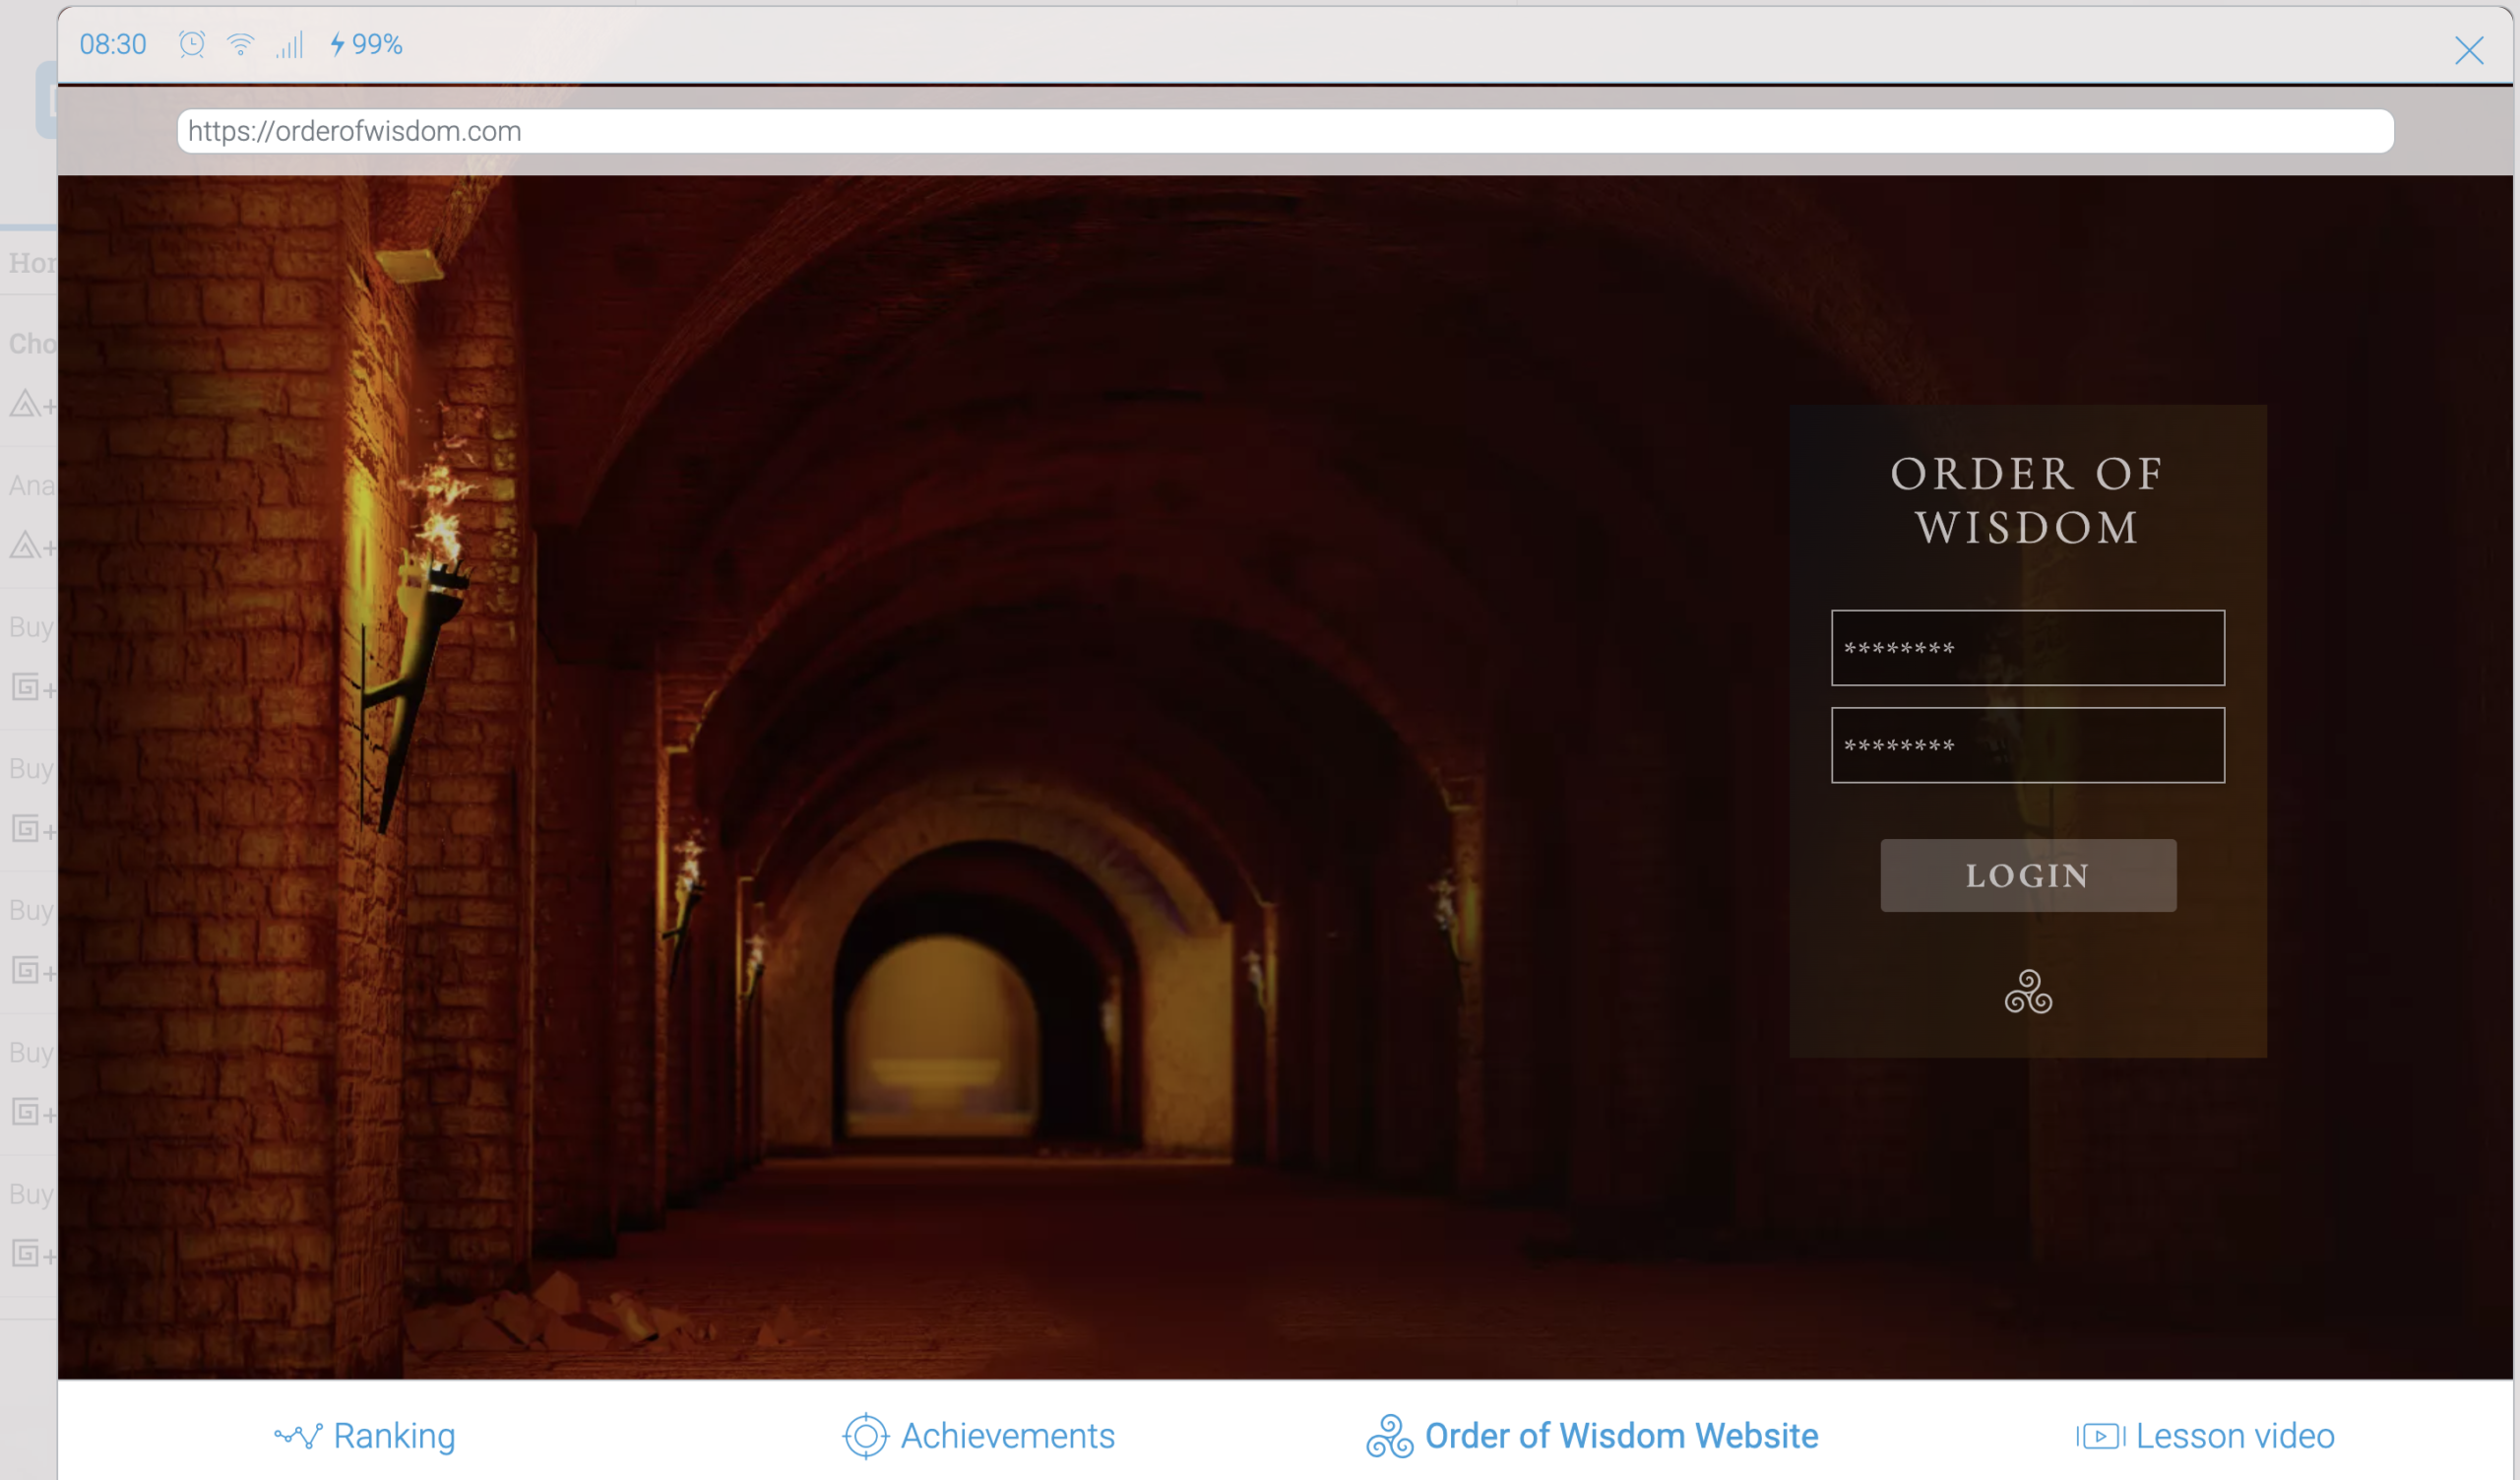The height and width of the screenshot is (1480, 2520).
Task: Select the Order of Wisdom Website tab
Action: (x=1621, y=1436)
